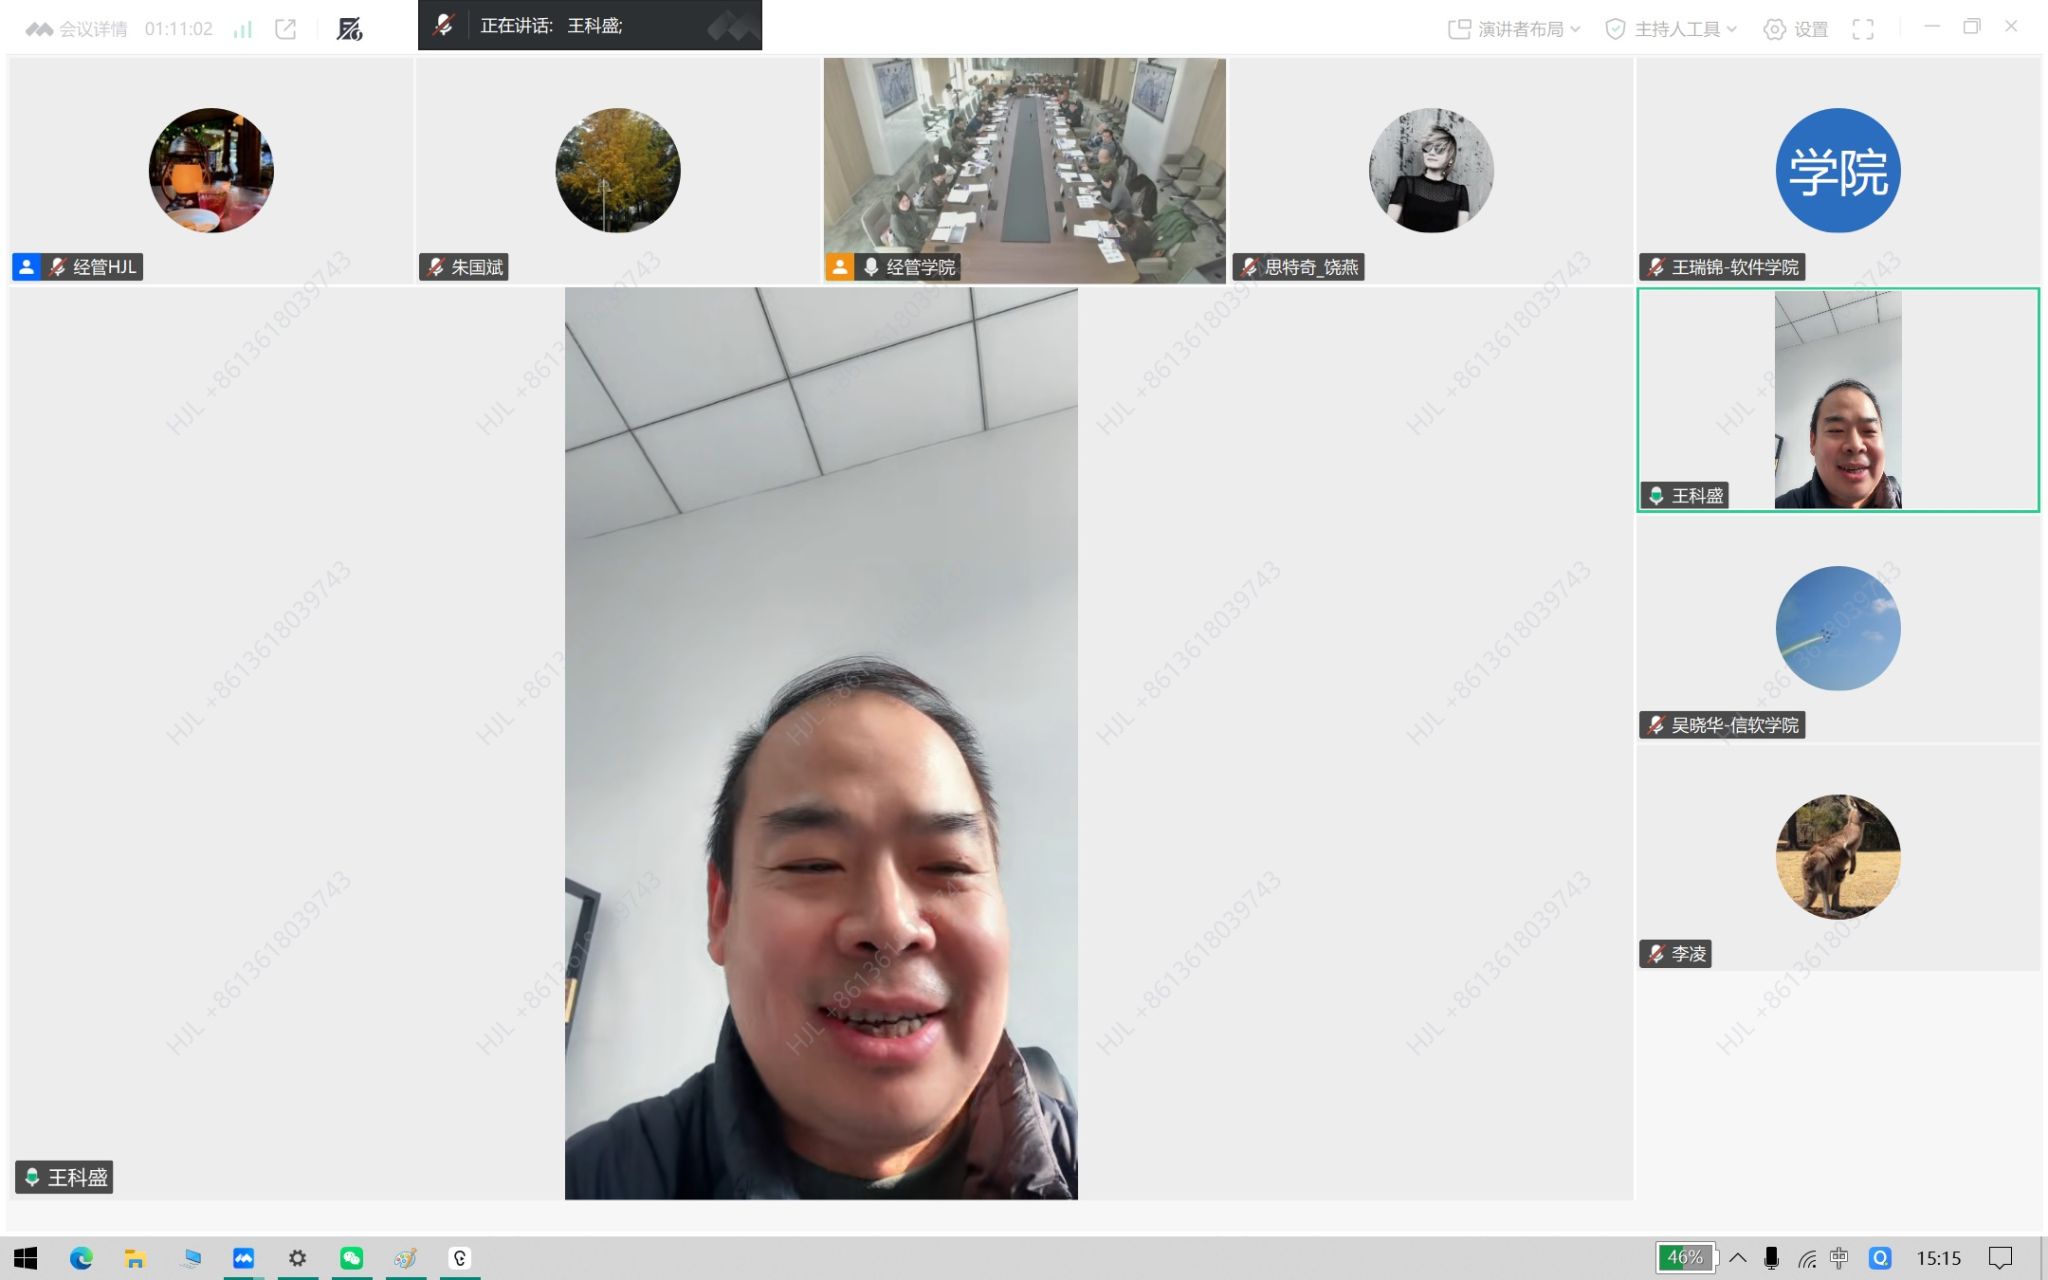Expand the 主持人工具 host tools dropdown
This screenshot has height=1280, width=2048.
[x=1671, y=29]
